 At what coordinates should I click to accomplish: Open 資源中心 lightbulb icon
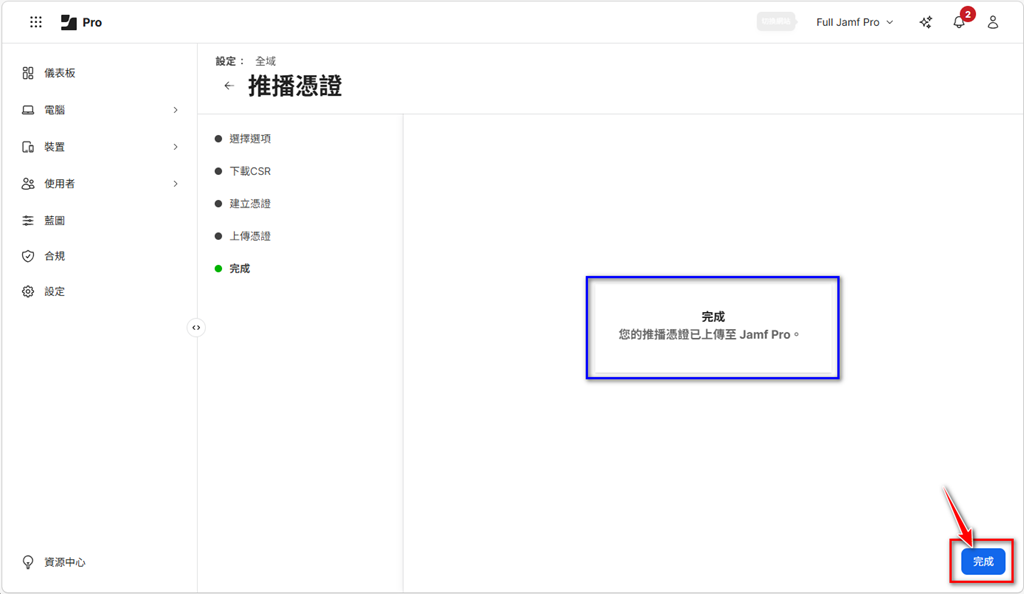click(x=28, y=562)
